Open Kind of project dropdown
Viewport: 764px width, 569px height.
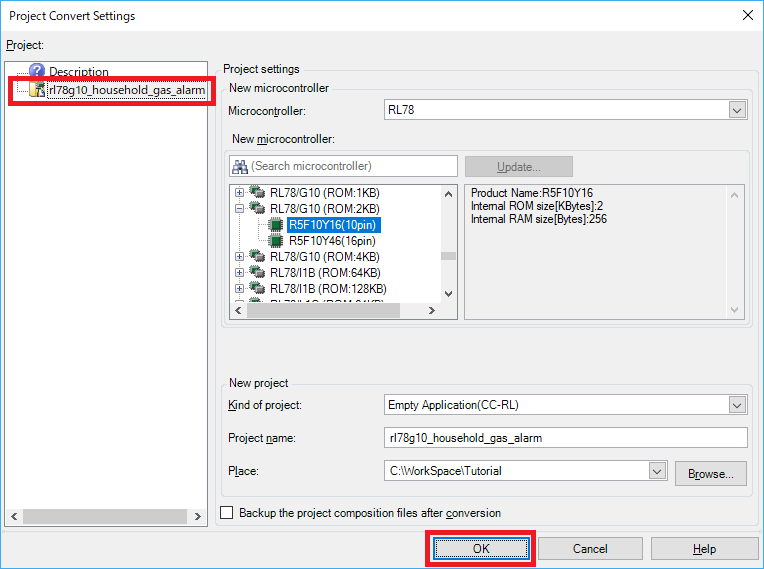(x=737, y=405)
